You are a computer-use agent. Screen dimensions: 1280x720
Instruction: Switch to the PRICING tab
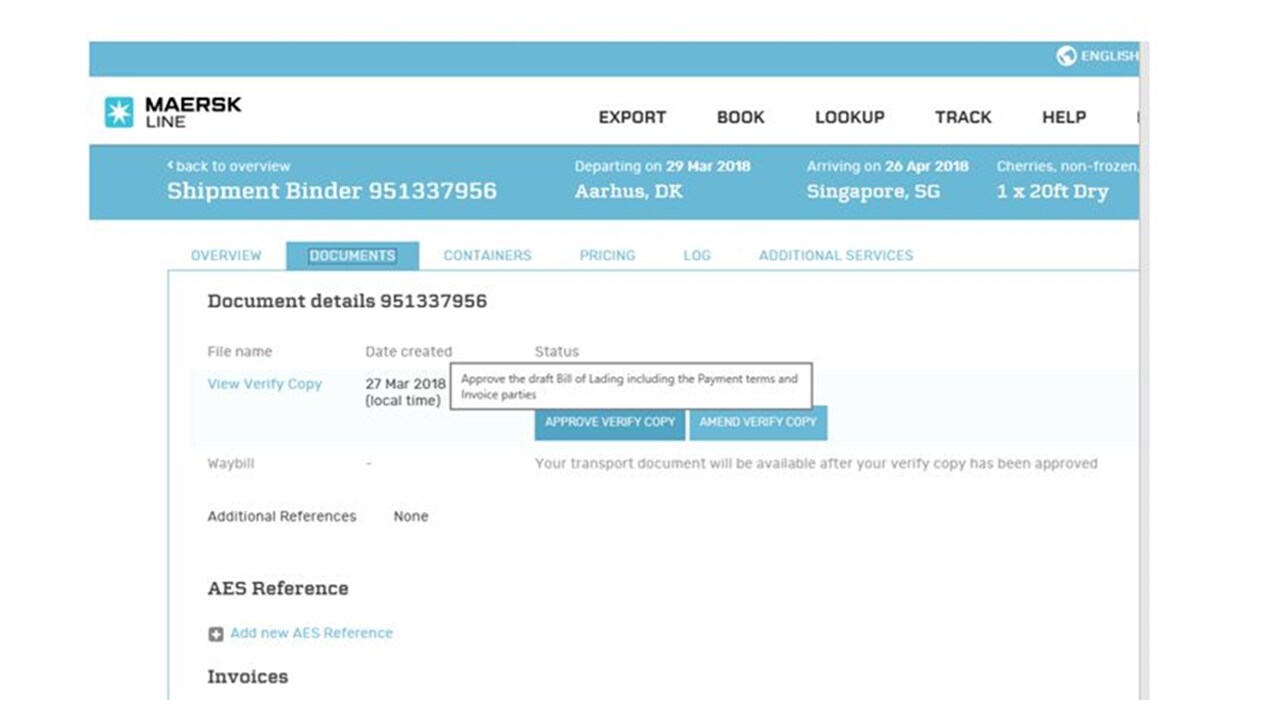(607, 255)
